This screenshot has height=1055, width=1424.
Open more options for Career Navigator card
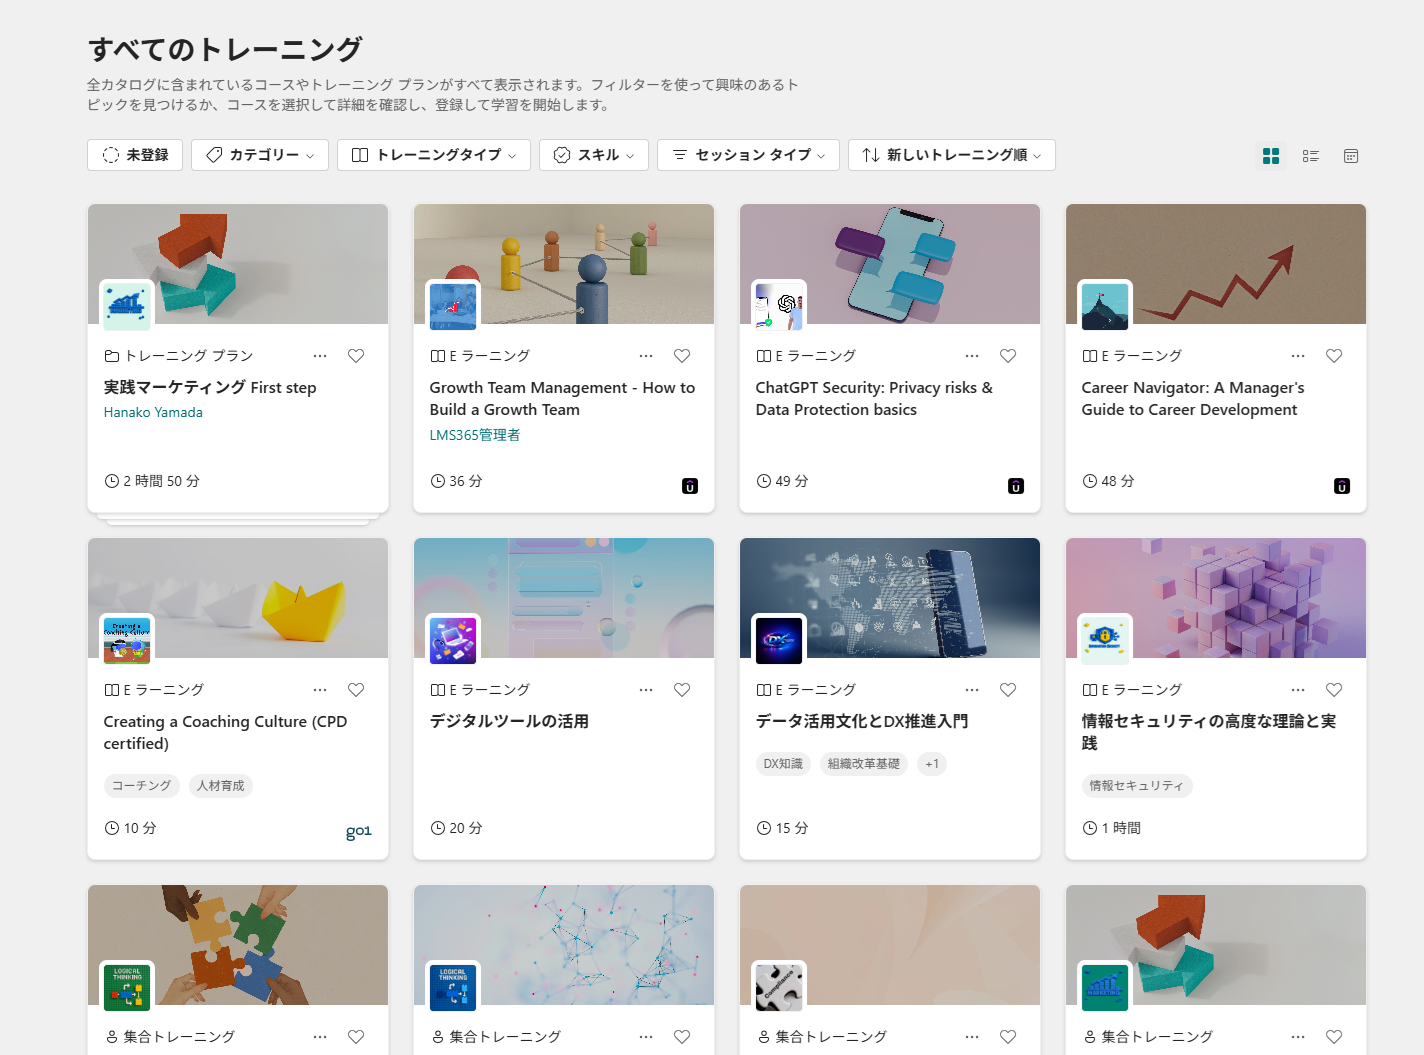click(1298, 356)
